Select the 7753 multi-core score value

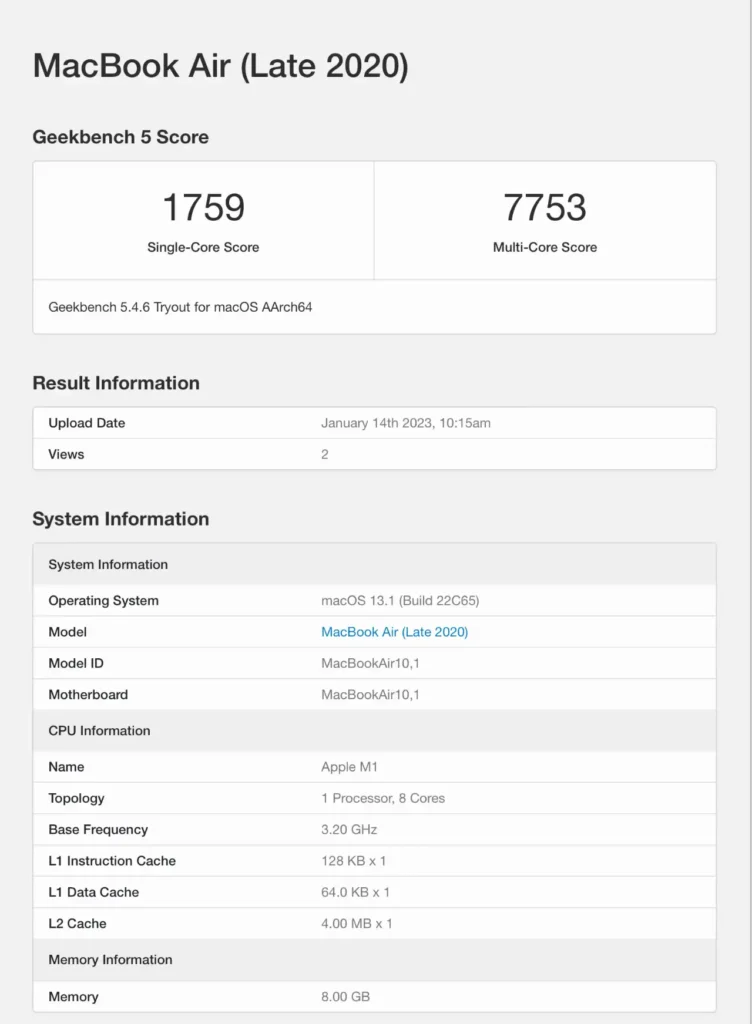pos(544,207)
